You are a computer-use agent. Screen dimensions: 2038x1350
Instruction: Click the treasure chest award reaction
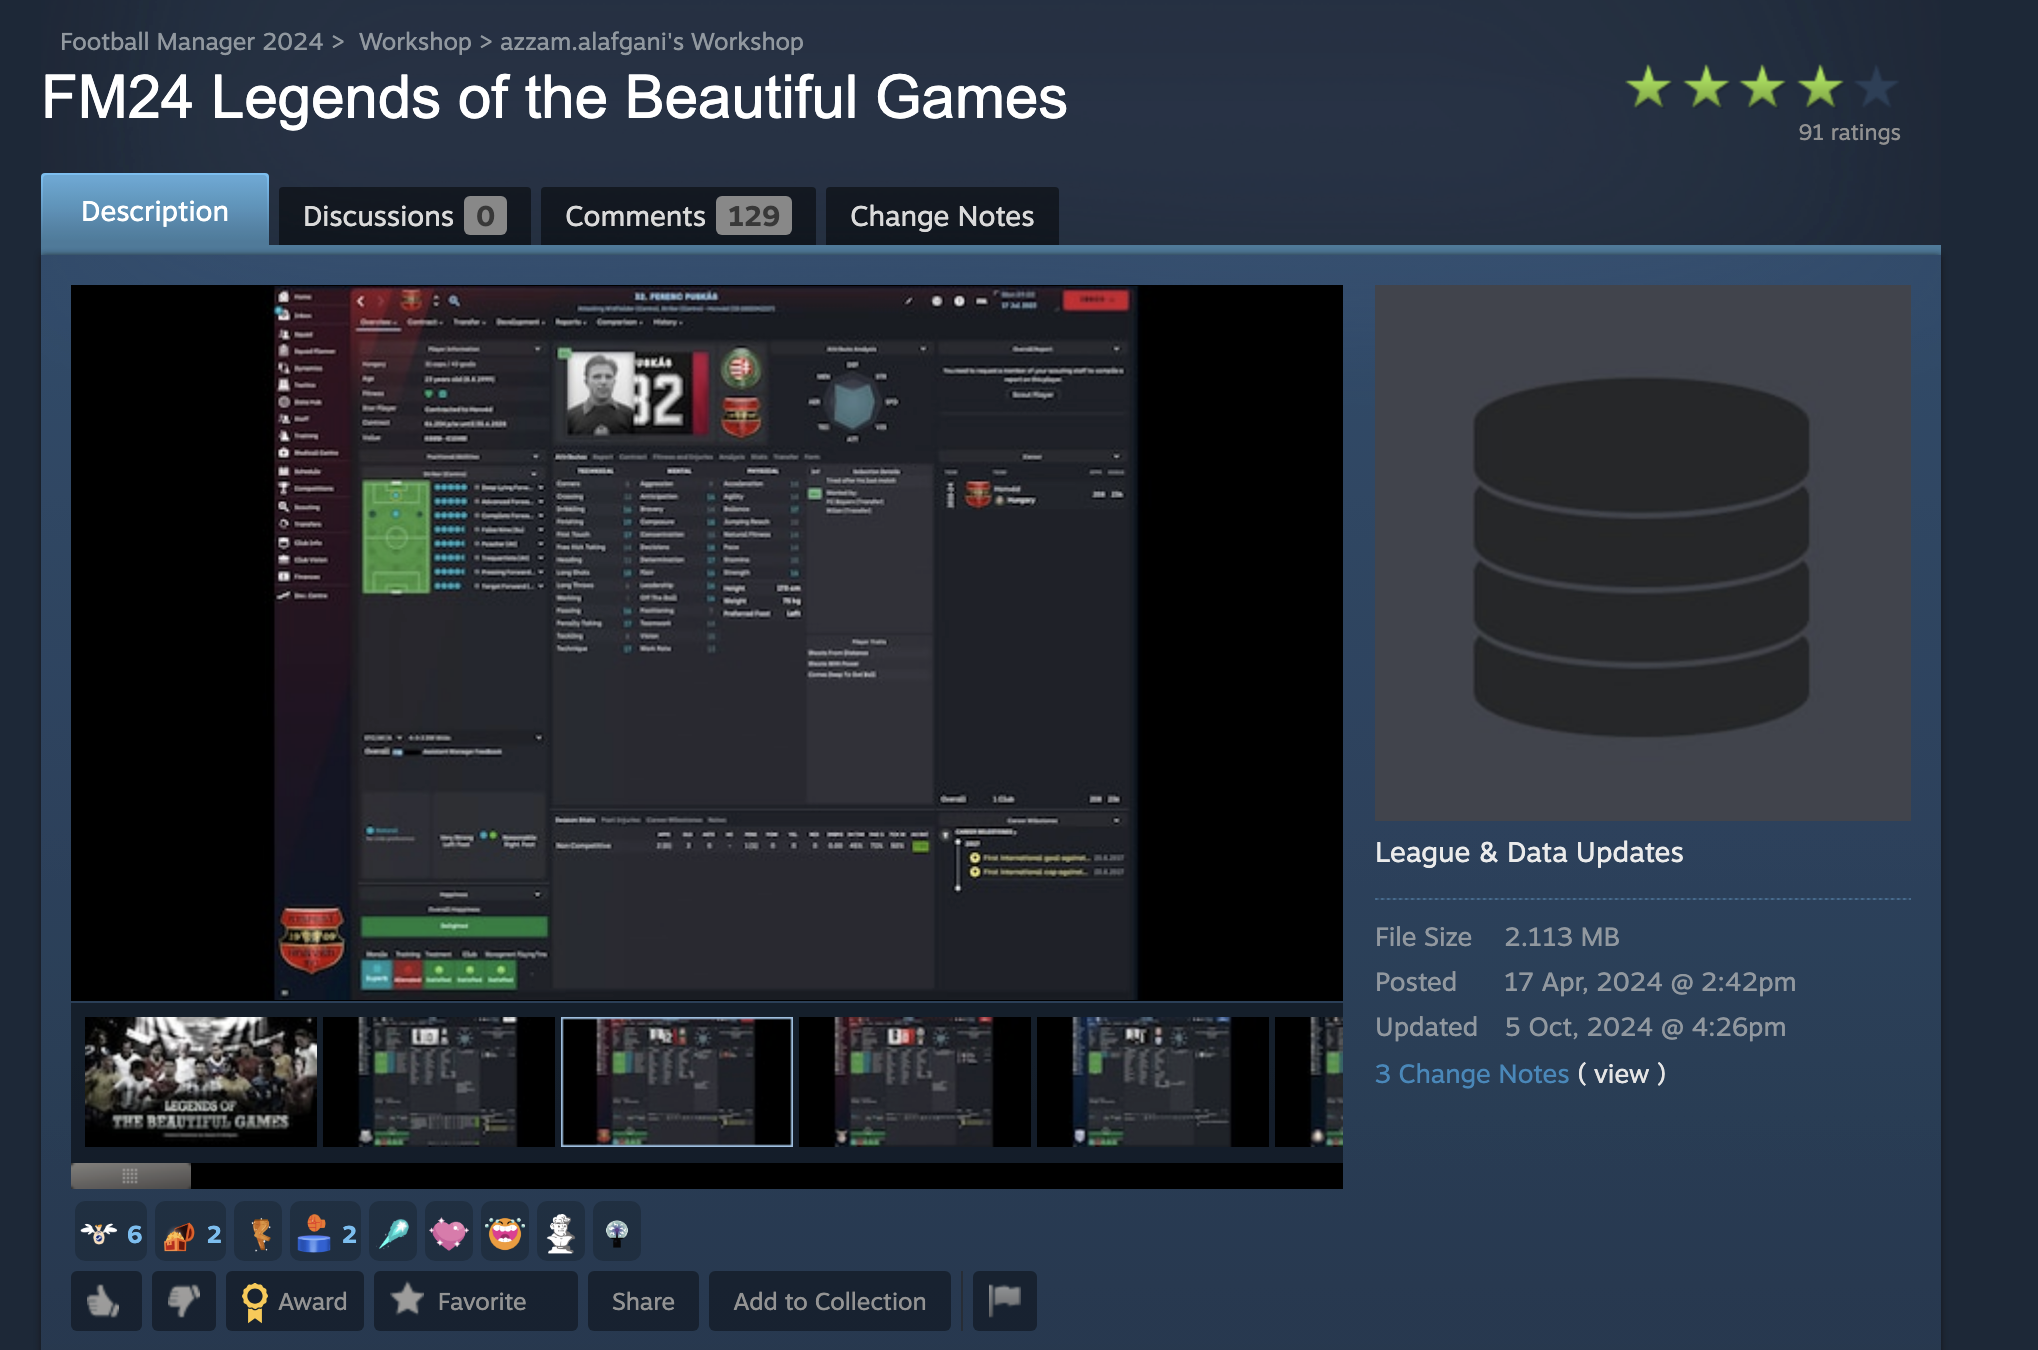(x=191, y=1234)
